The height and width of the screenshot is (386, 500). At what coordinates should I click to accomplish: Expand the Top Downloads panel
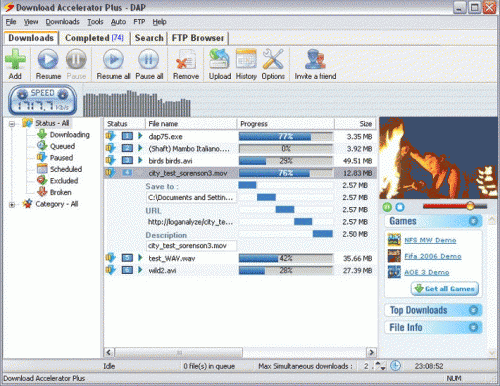point(473,310)
